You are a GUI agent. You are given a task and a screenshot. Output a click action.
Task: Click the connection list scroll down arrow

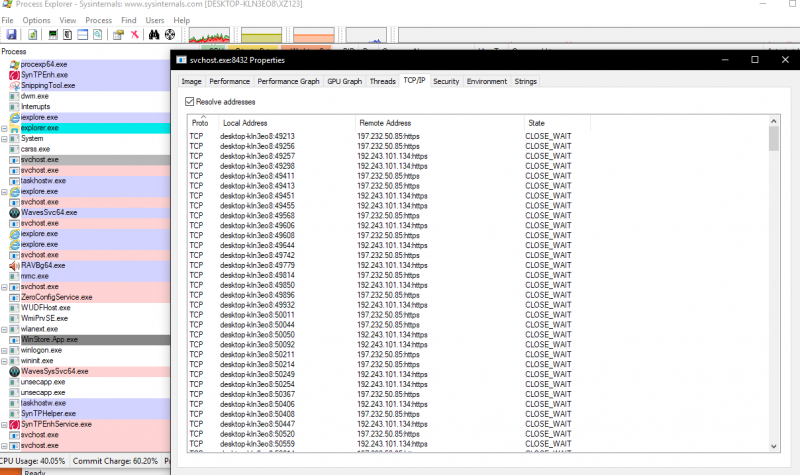[773, 446]
